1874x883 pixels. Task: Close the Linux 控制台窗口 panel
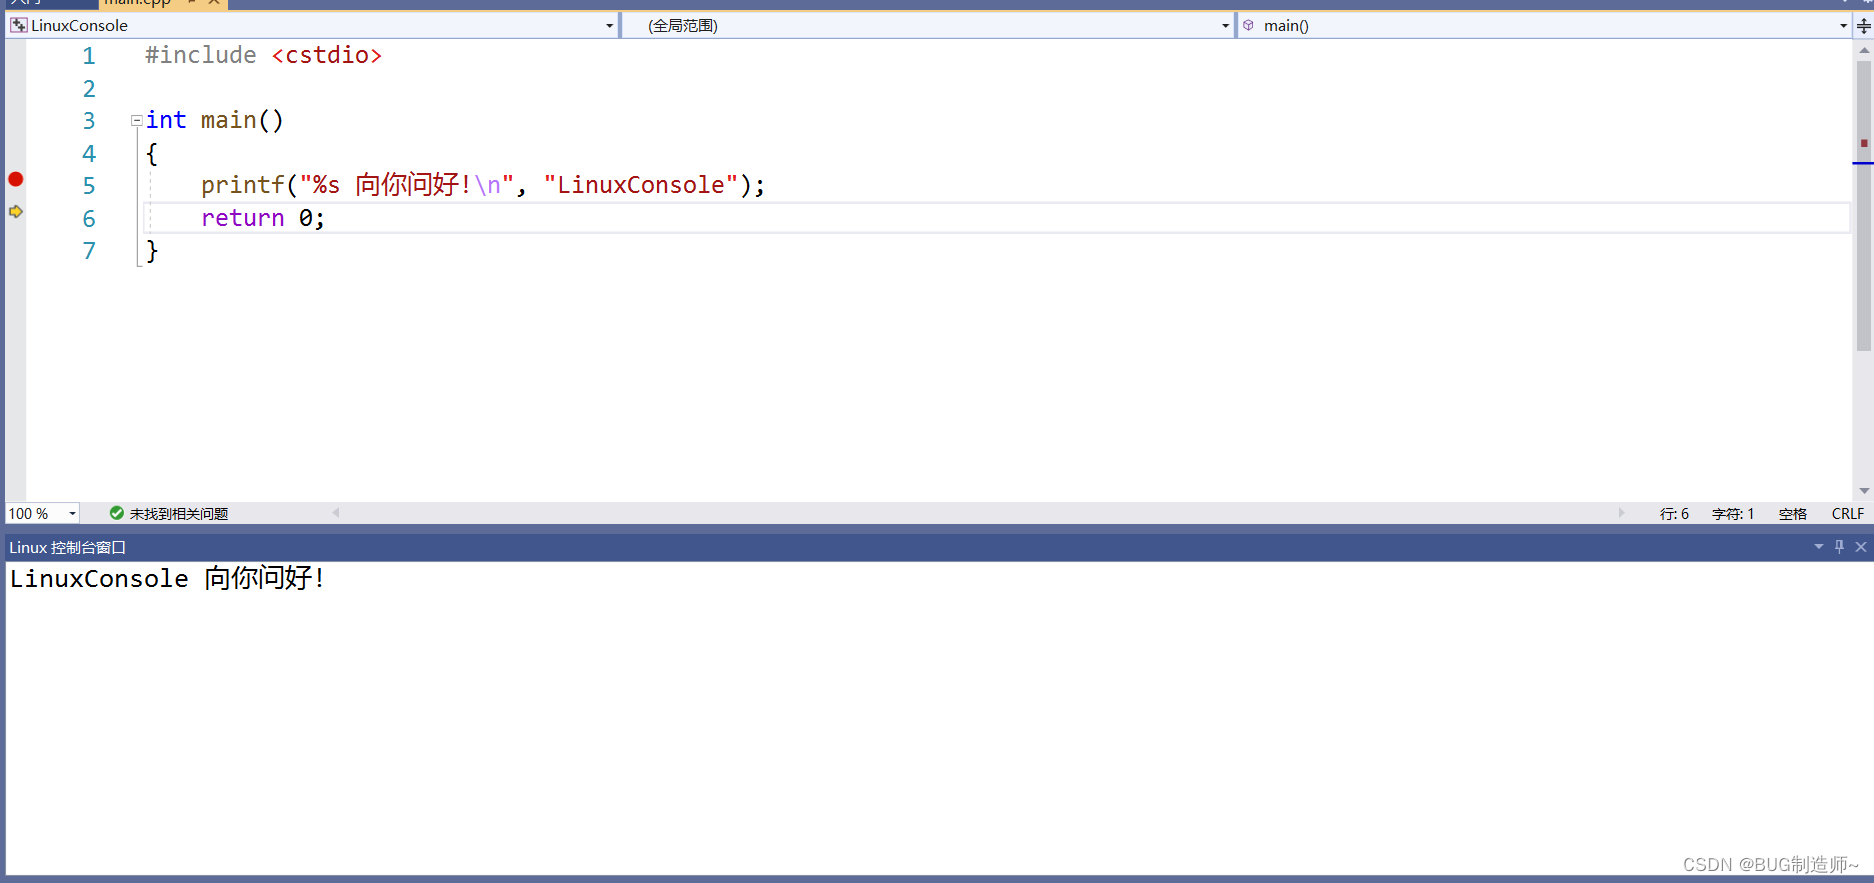[x=1861, y=547]
